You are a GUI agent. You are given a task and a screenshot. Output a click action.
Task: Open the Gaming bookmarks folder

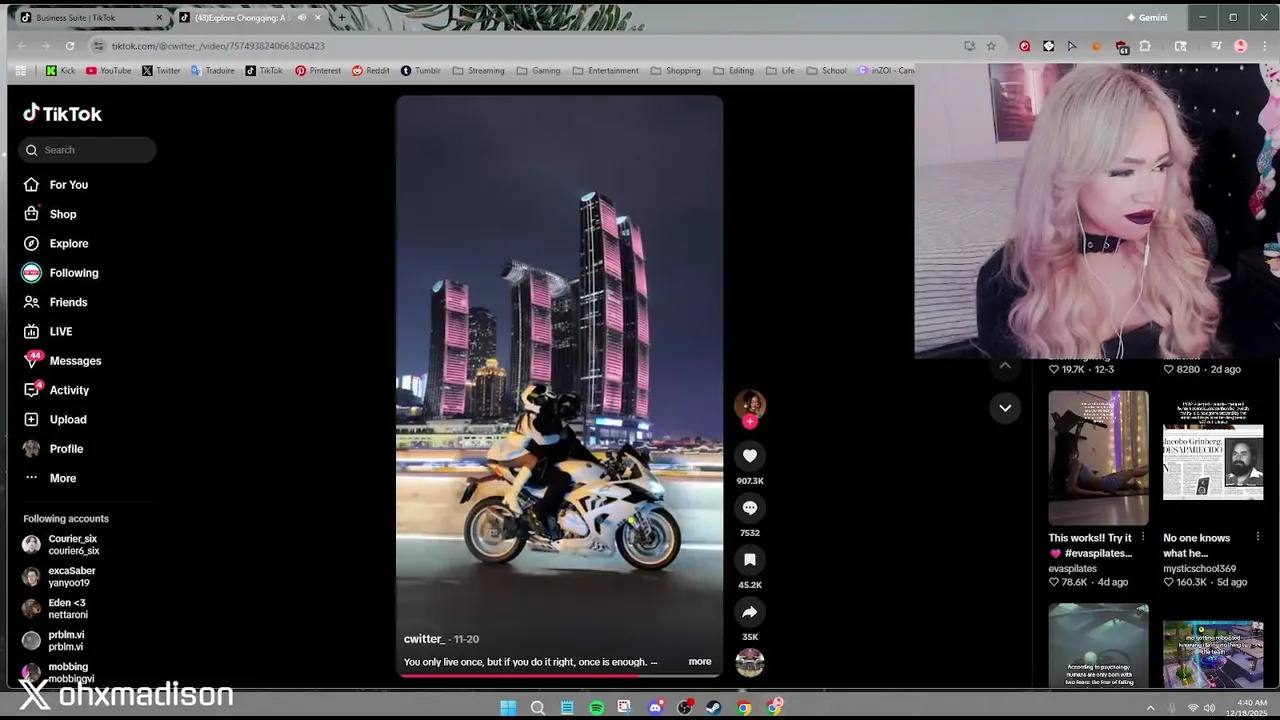tap(539, 71)
